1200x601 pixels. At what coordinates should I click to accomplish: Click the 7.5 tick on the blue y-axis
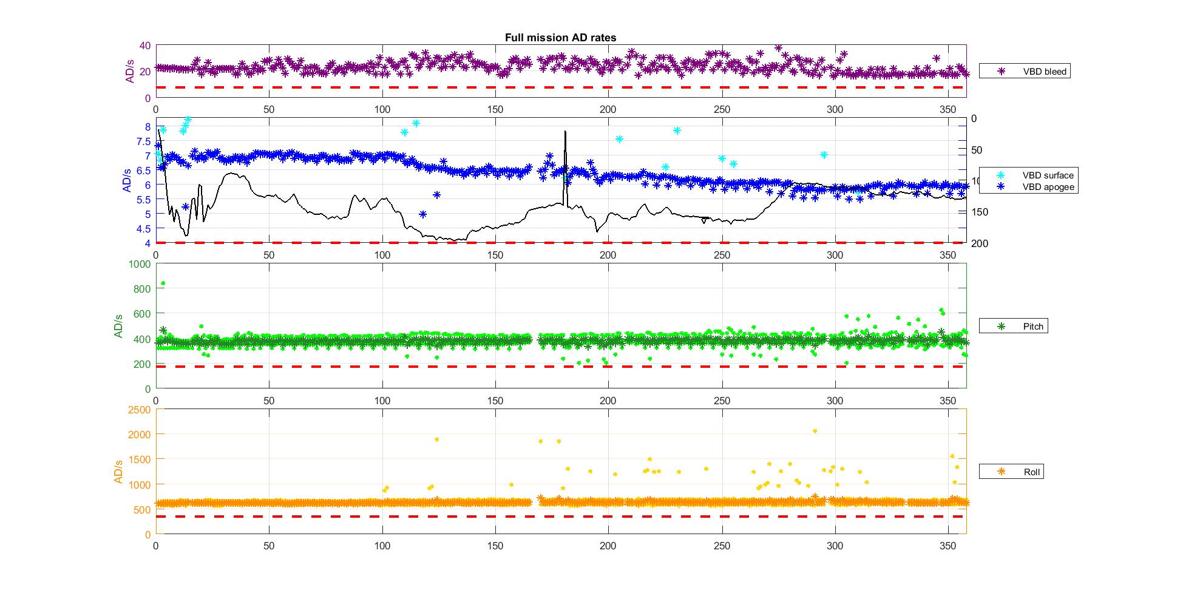tap(145, 141)
